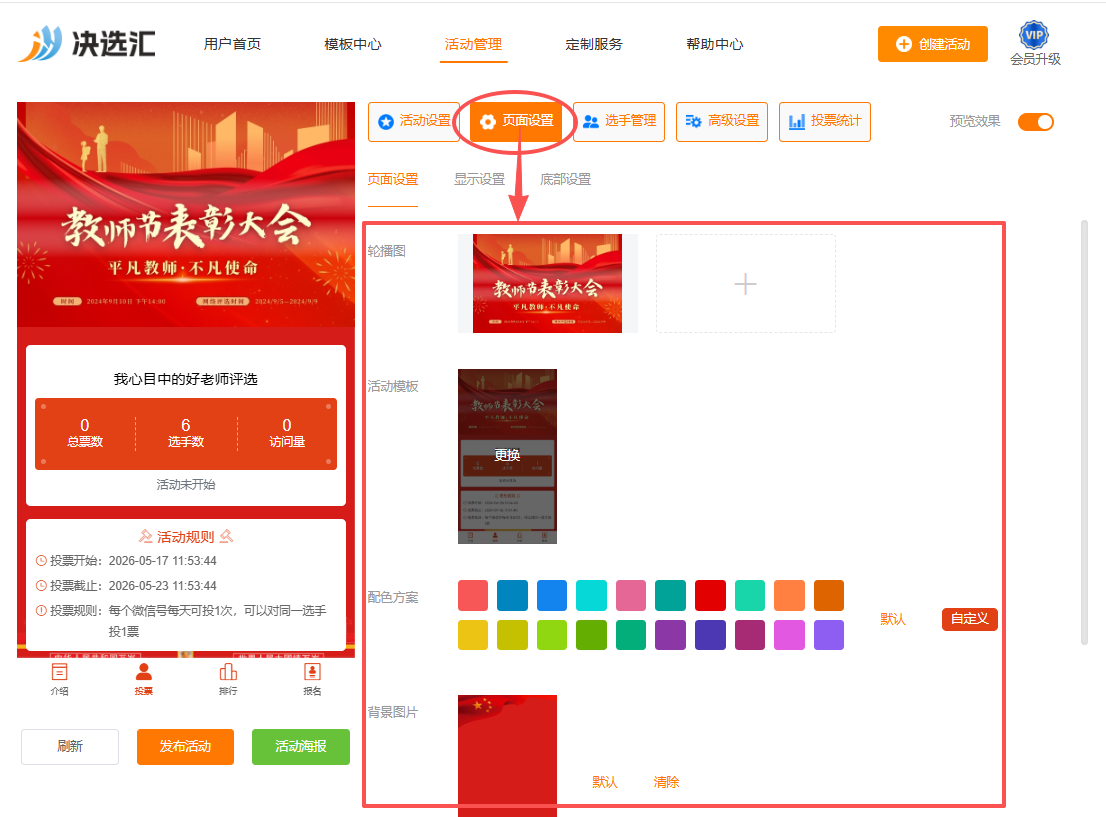Pick the emerald green swatch in second row
Image resolution: width=1106 pixels, height=817 pixels.
631,635
